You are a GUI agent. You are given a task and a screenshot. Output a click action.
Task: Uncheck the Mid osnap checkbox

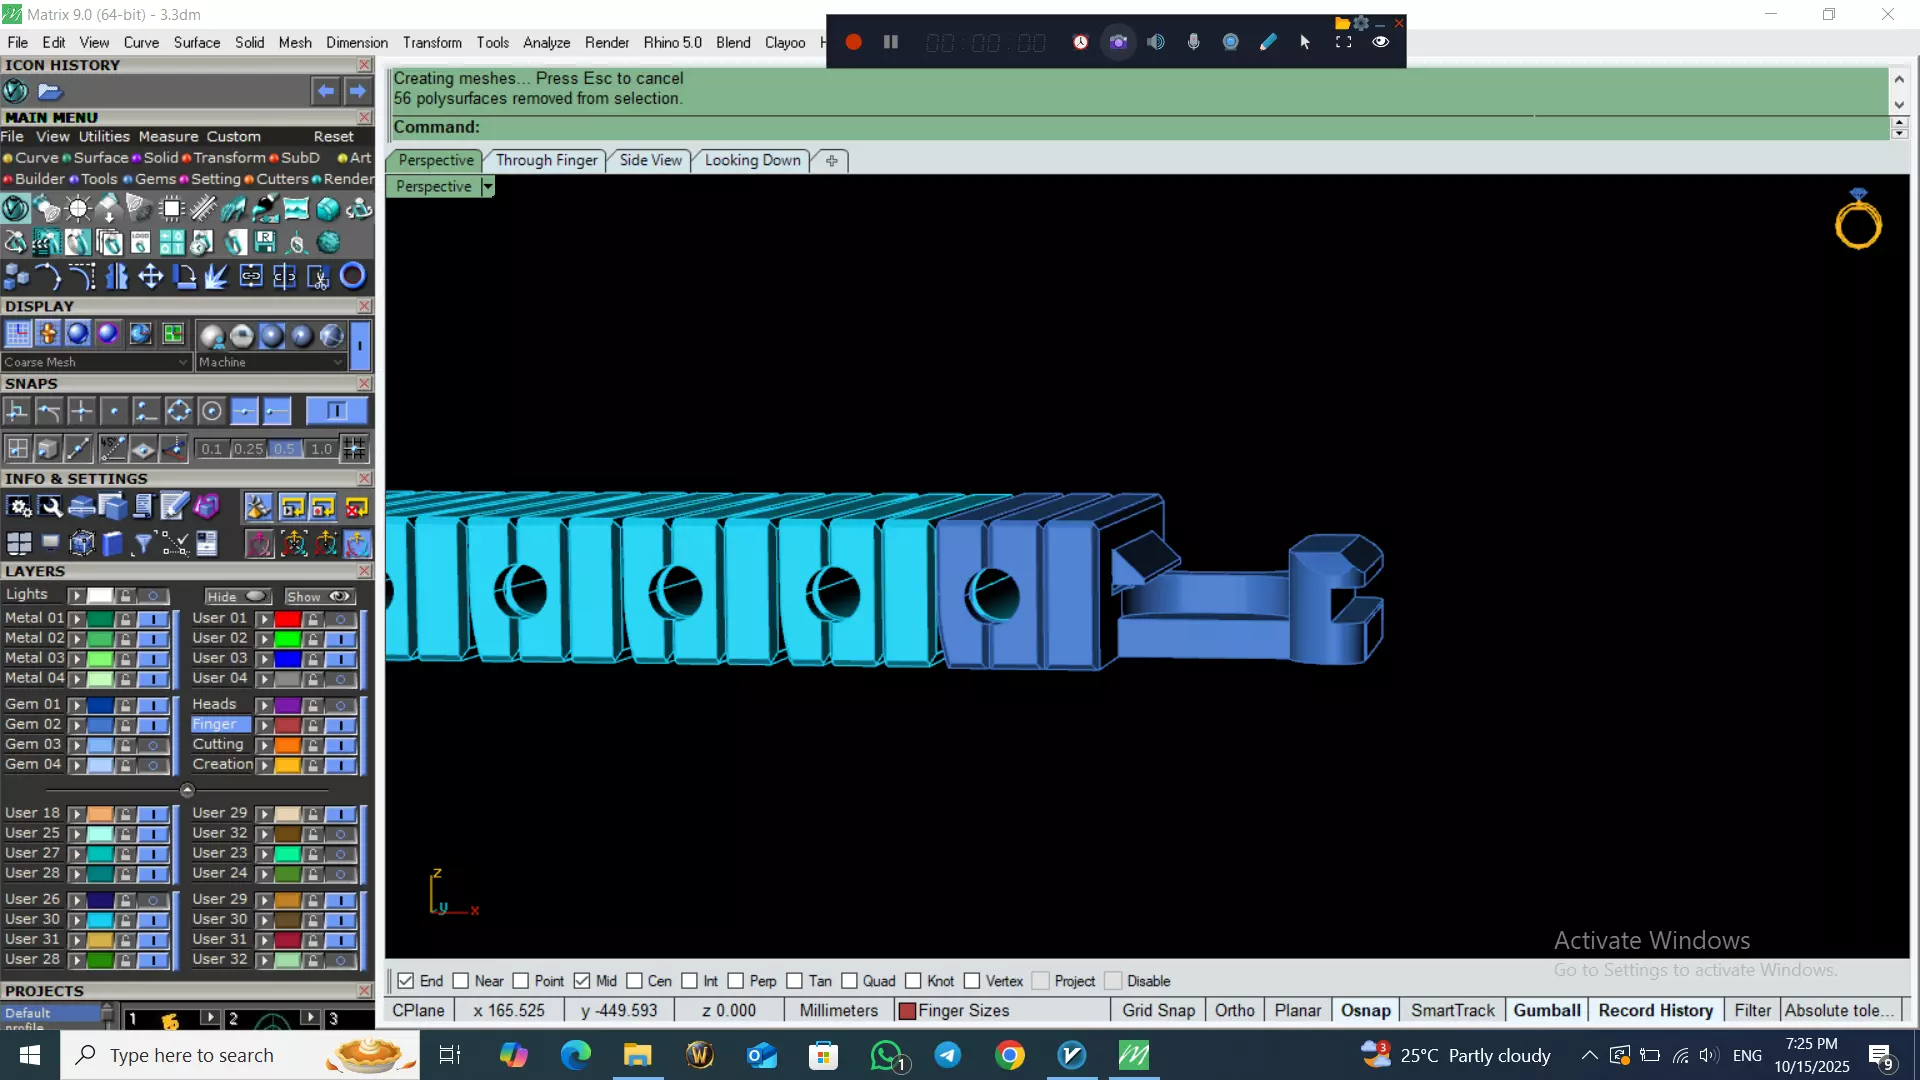(x=582, y=981)
